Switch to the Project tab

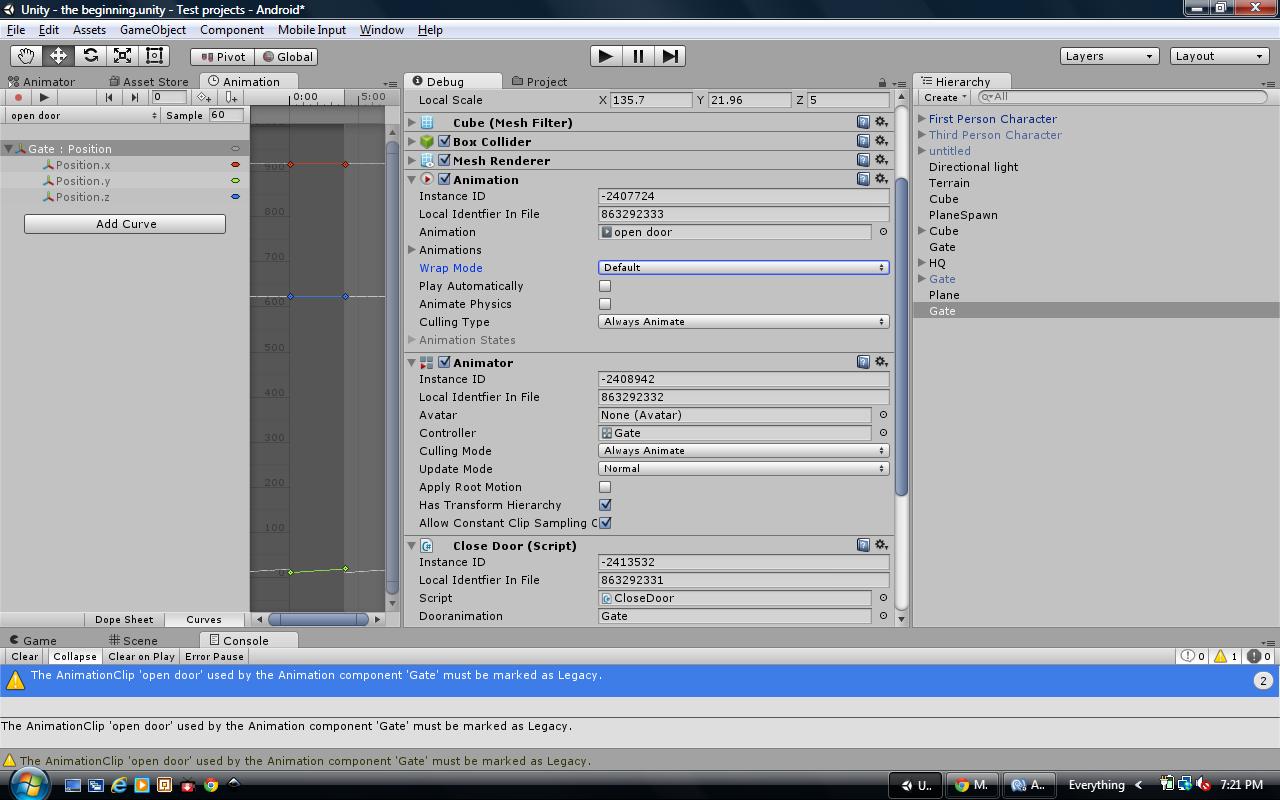(539, 82)
